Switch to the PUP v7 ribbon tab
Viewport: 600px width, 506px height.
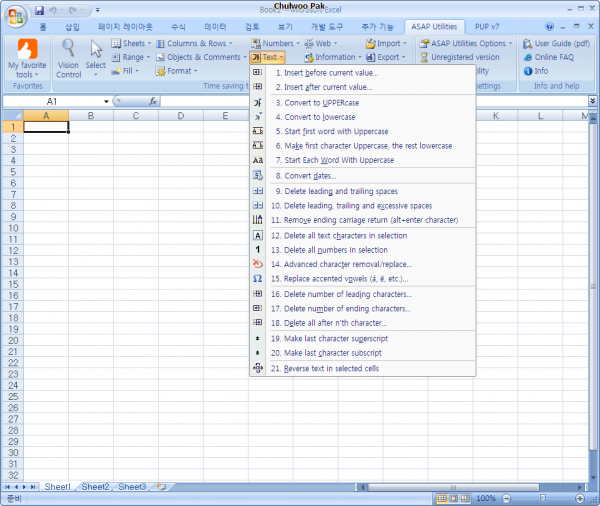point(487,27)
